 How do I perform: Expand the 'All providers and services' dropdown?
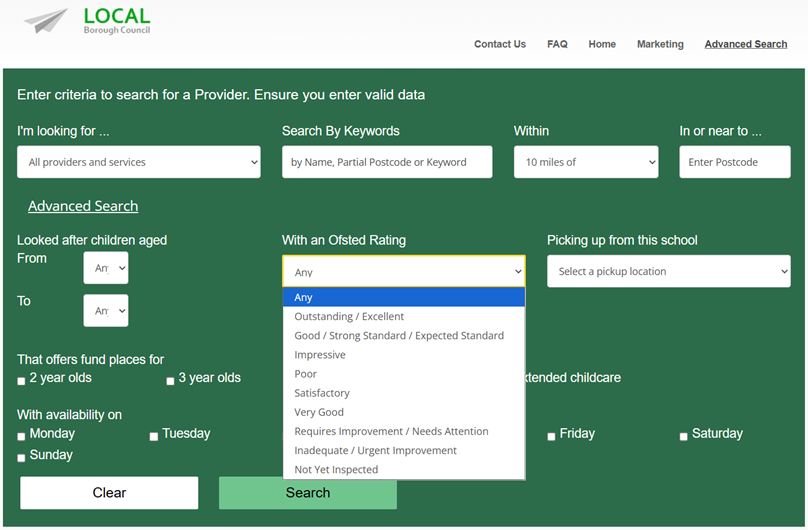click(138, 162)
